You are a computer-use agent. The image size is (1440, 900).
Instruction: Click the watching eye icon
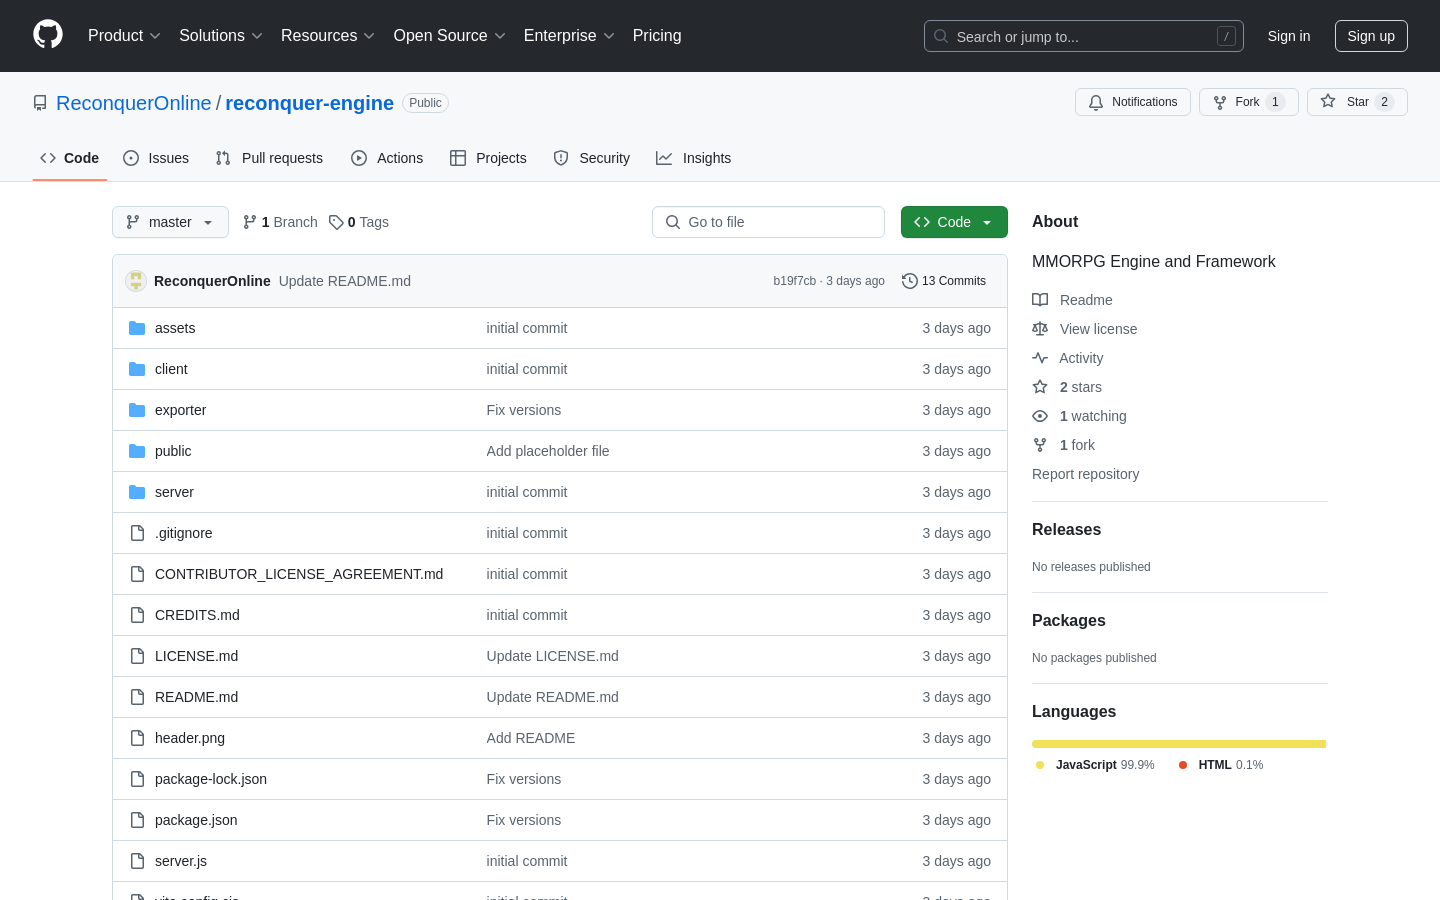pos(1040,416)
